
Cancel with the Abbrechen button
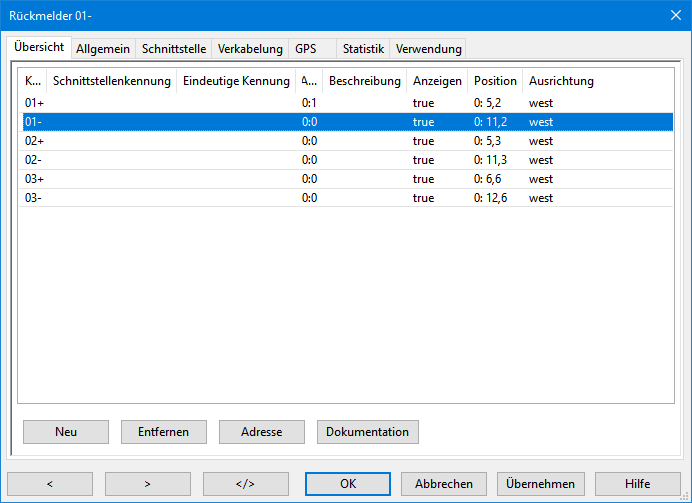tap(443, 484)
